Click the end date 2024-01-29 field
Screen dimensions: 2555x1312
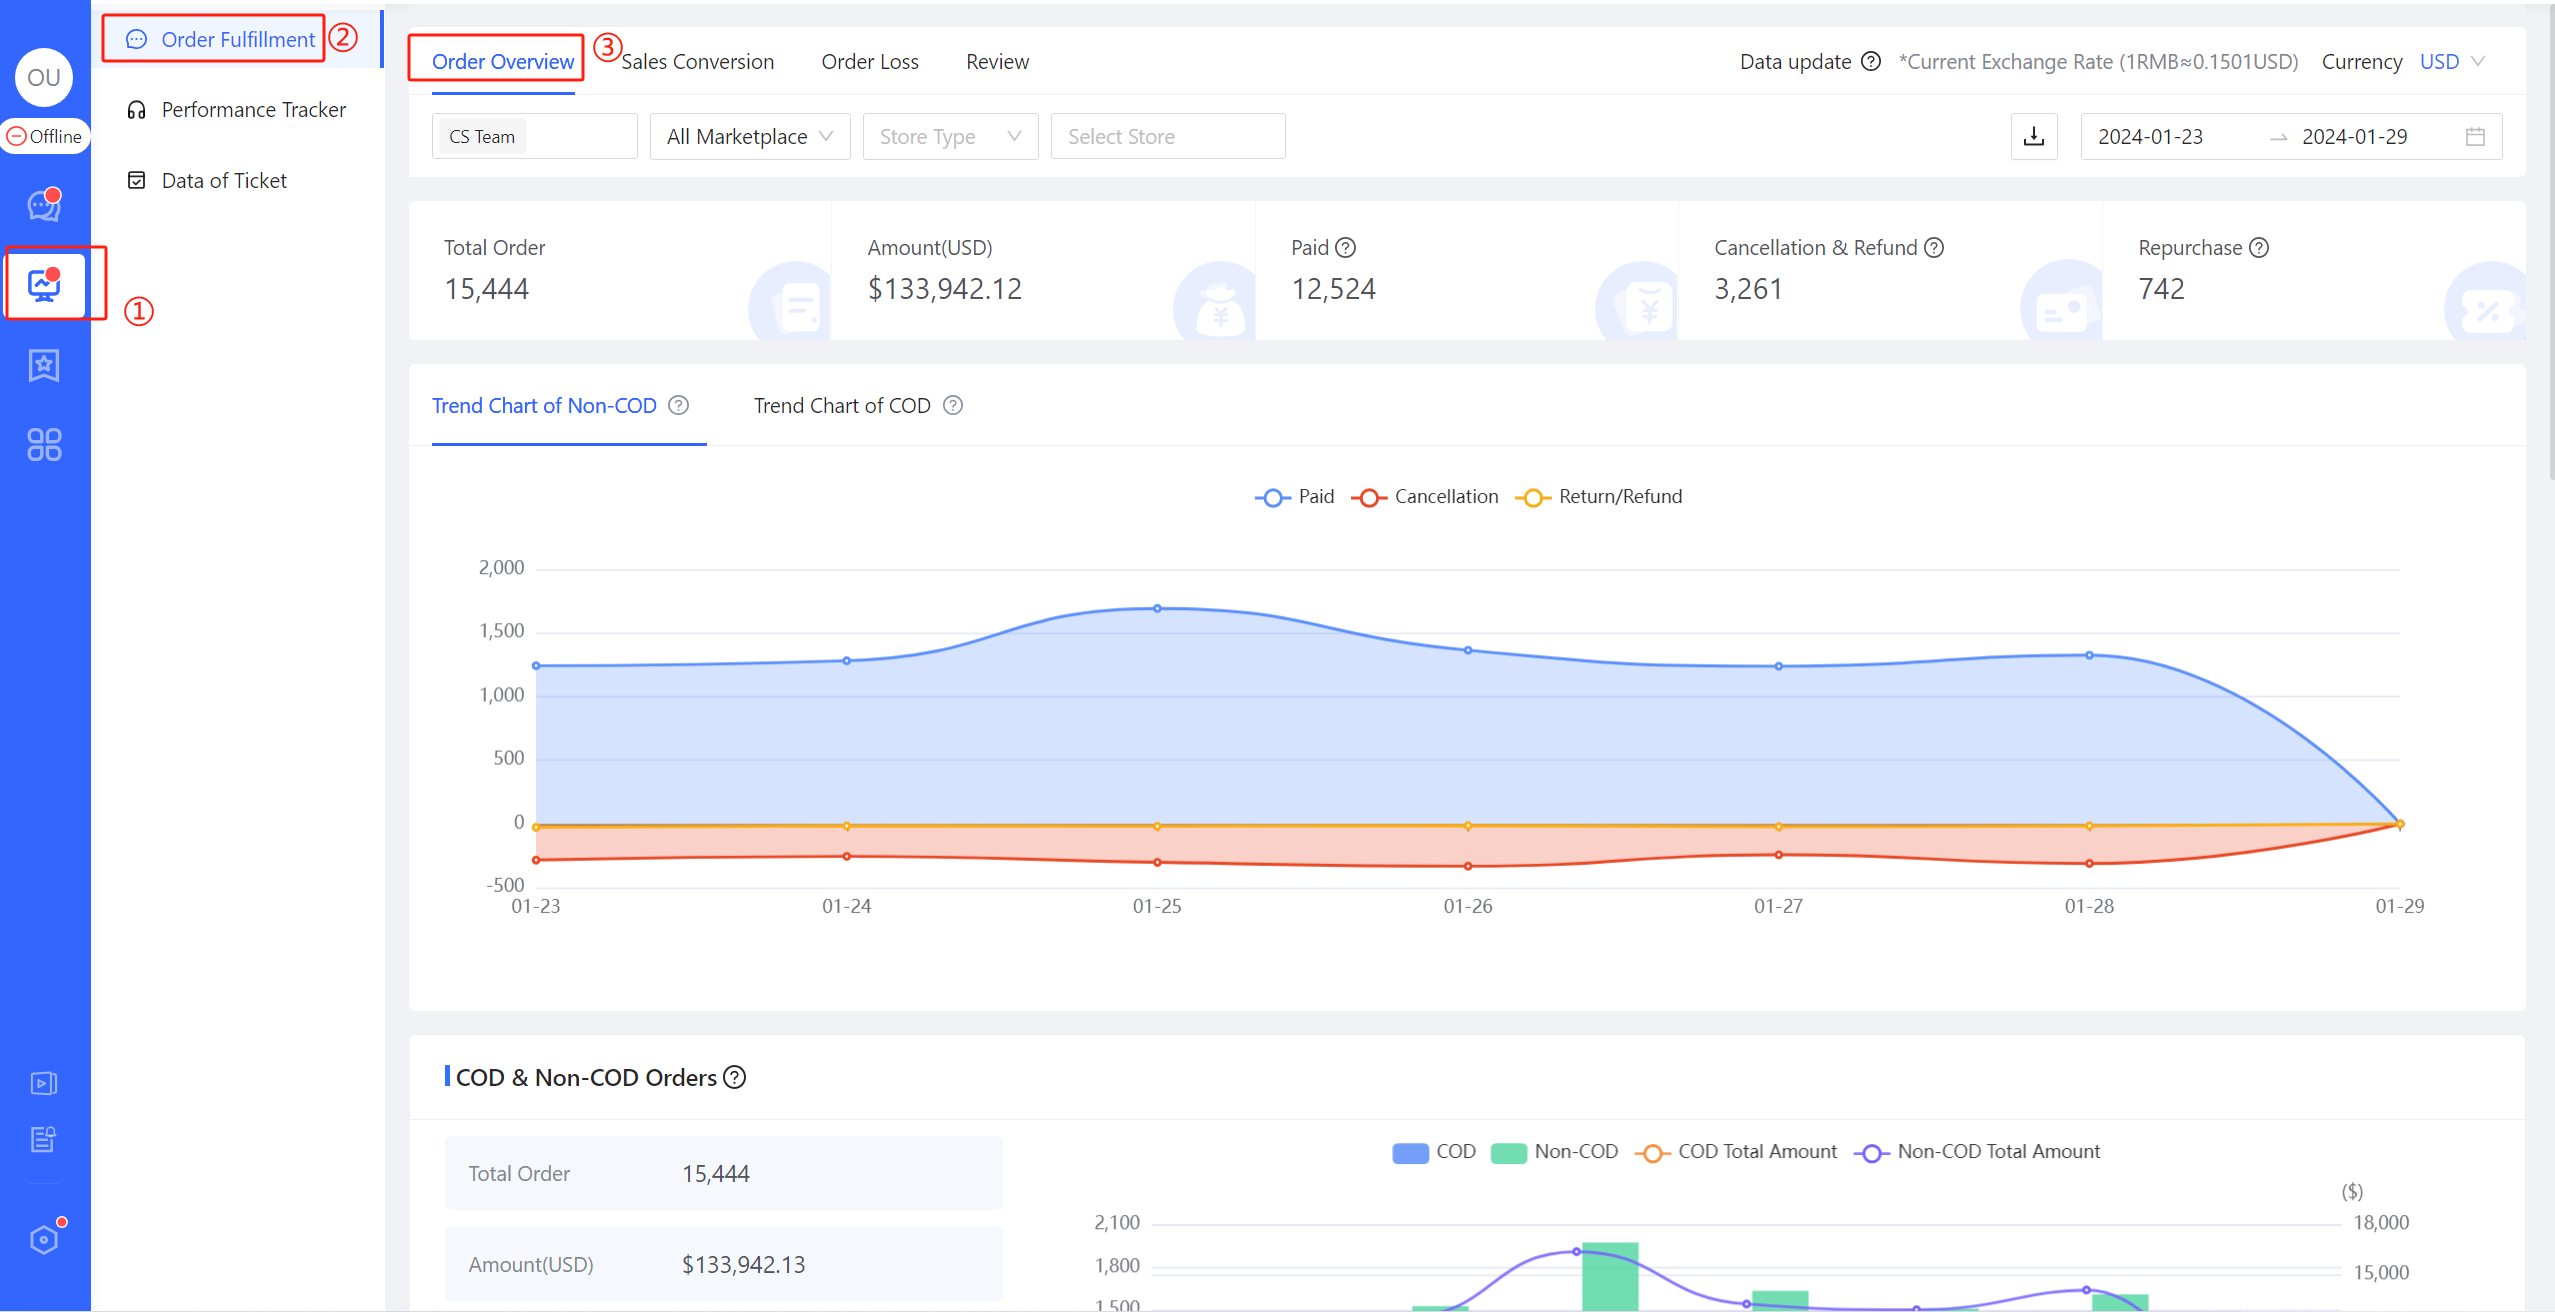(x=2354, y=137)
